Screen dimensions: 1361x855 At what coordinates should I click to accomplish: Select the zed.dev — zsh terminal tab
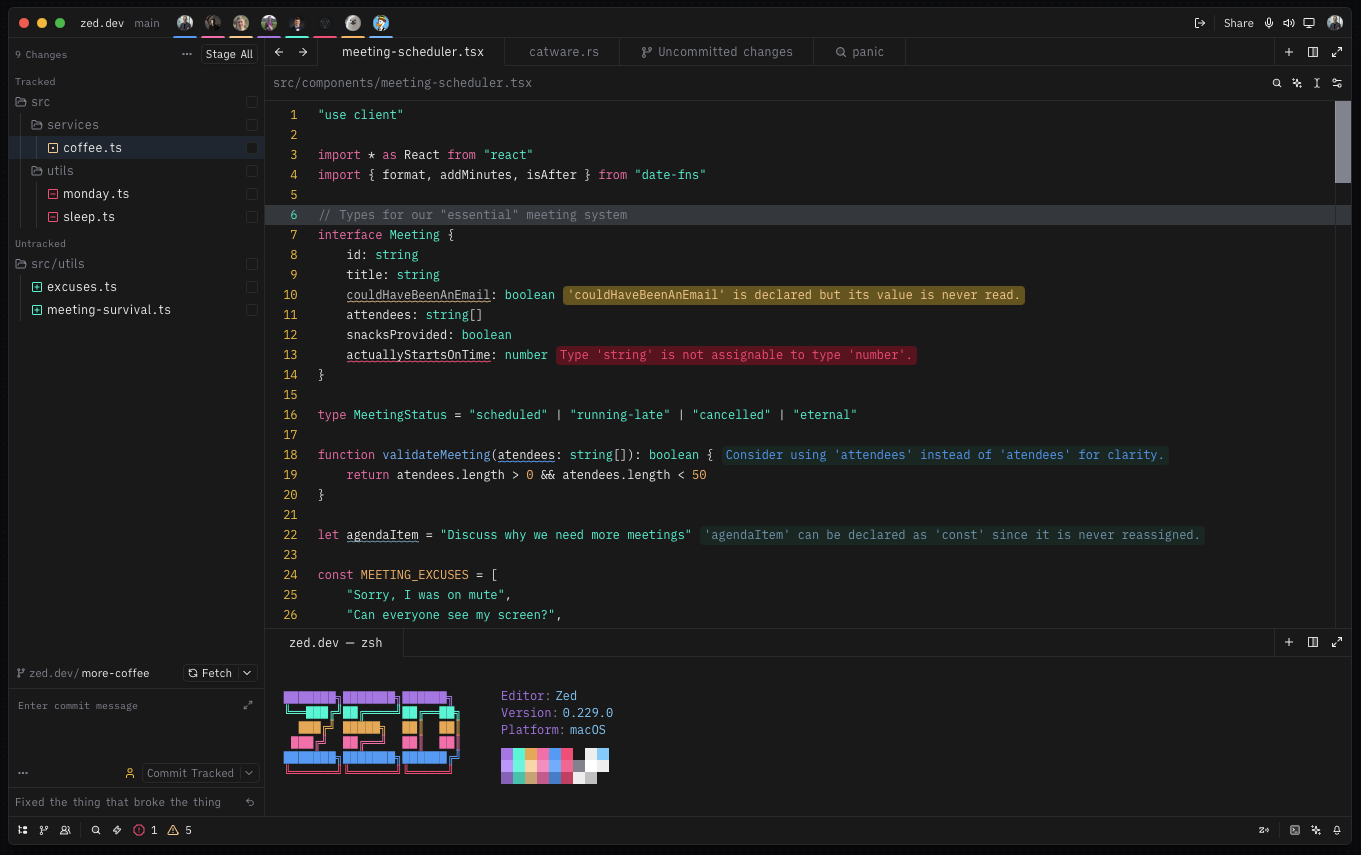336,643
